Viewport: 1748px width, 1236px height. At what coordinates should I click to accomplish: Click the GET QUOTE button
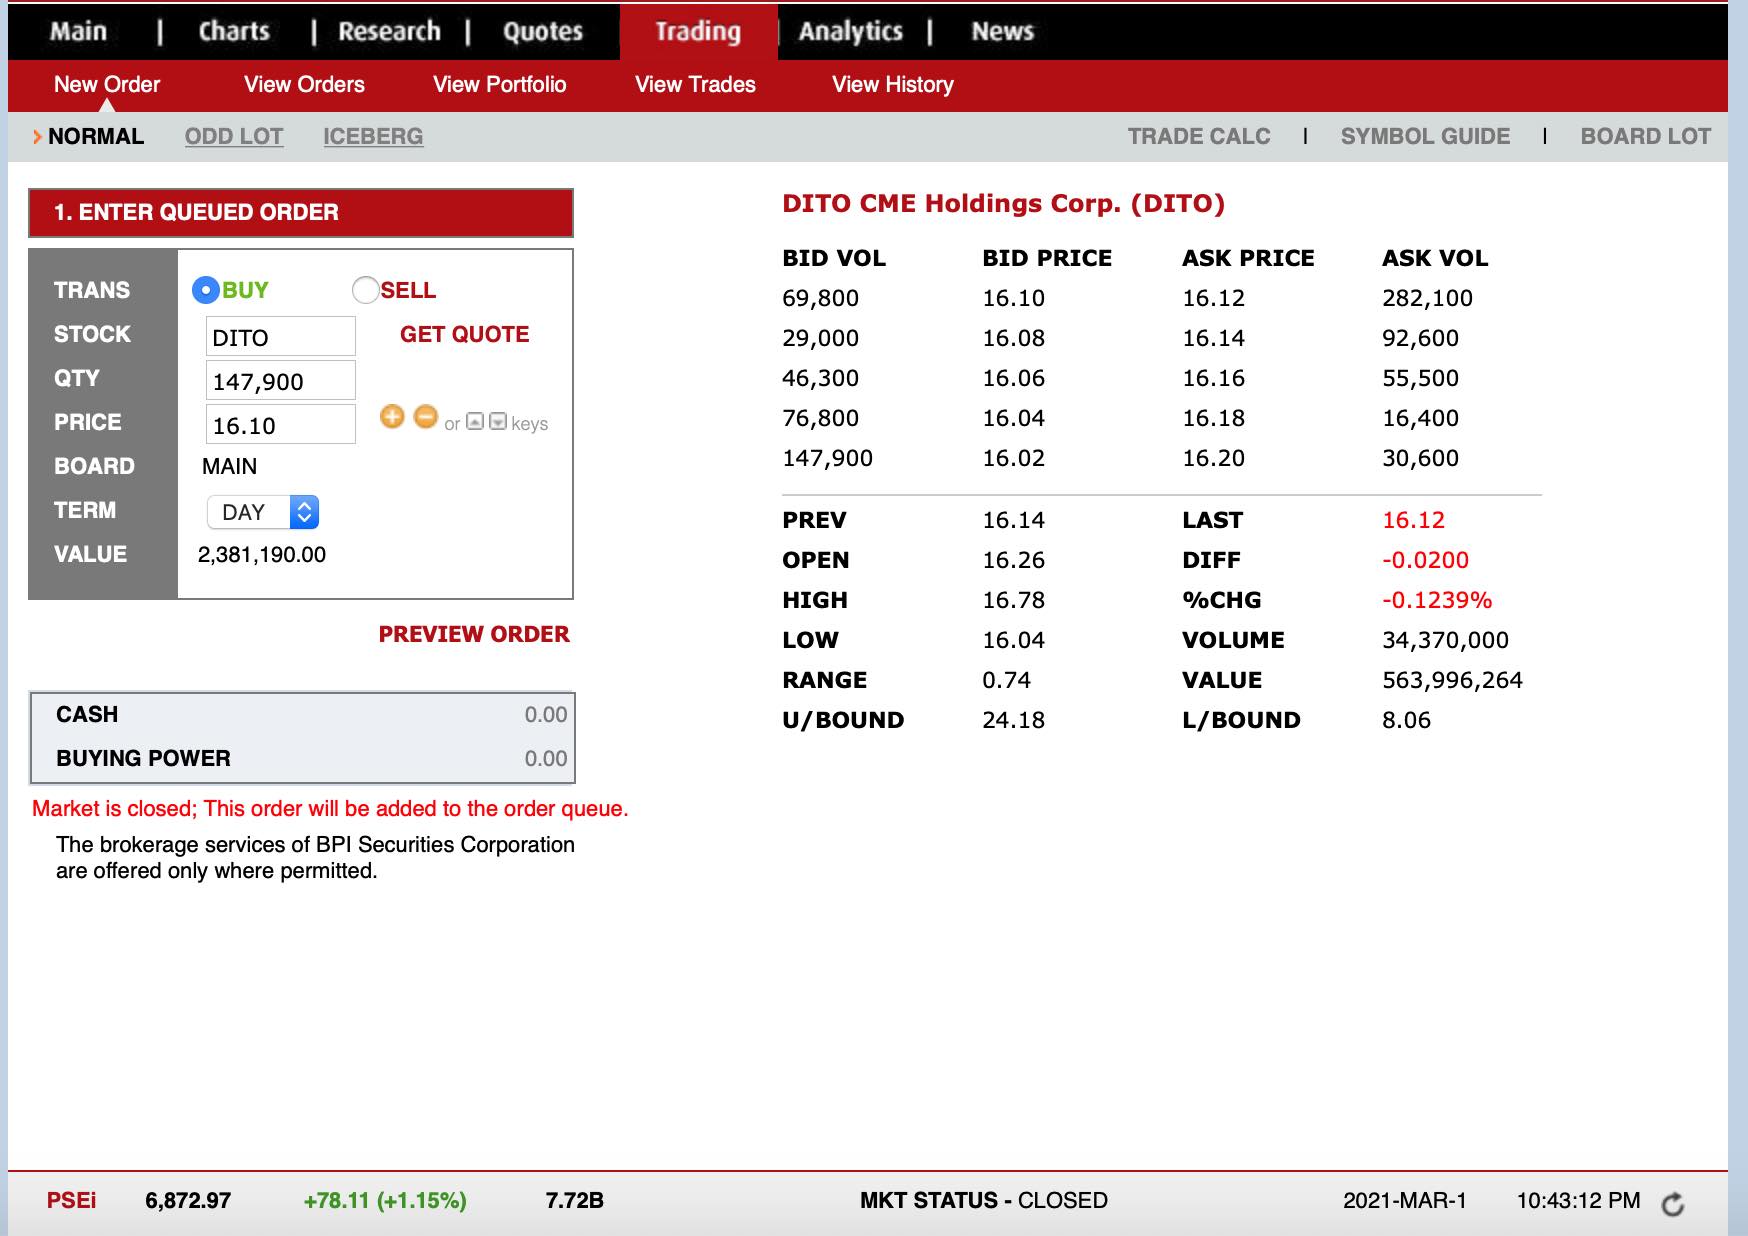point(465,334)
